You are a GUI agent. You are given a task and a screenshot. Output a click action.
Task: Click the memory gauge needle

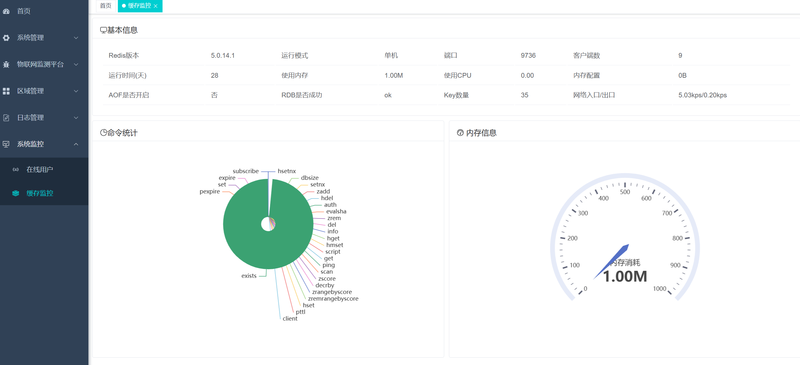pyautogui.click(x=611, y=262)
